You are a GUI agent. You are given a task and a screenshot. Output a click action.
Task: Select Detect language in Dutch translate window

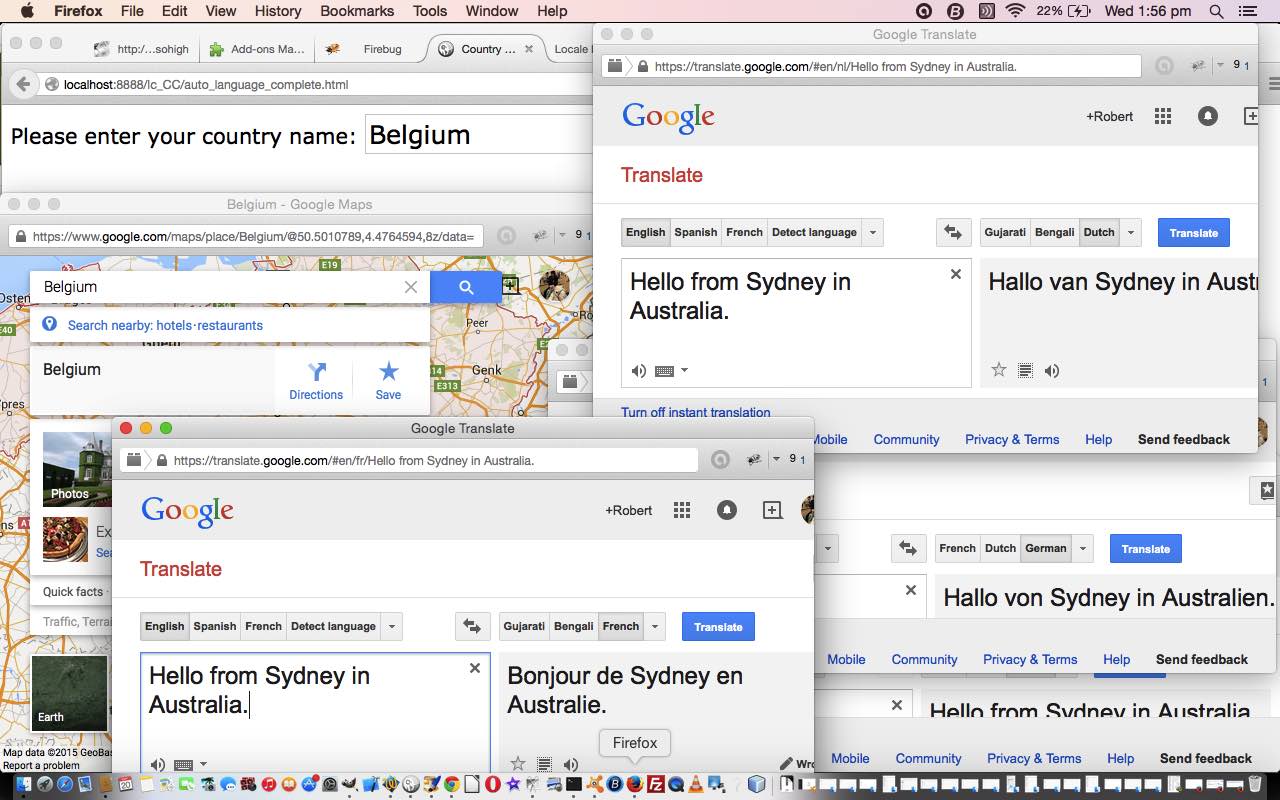[x=814, y=232]
